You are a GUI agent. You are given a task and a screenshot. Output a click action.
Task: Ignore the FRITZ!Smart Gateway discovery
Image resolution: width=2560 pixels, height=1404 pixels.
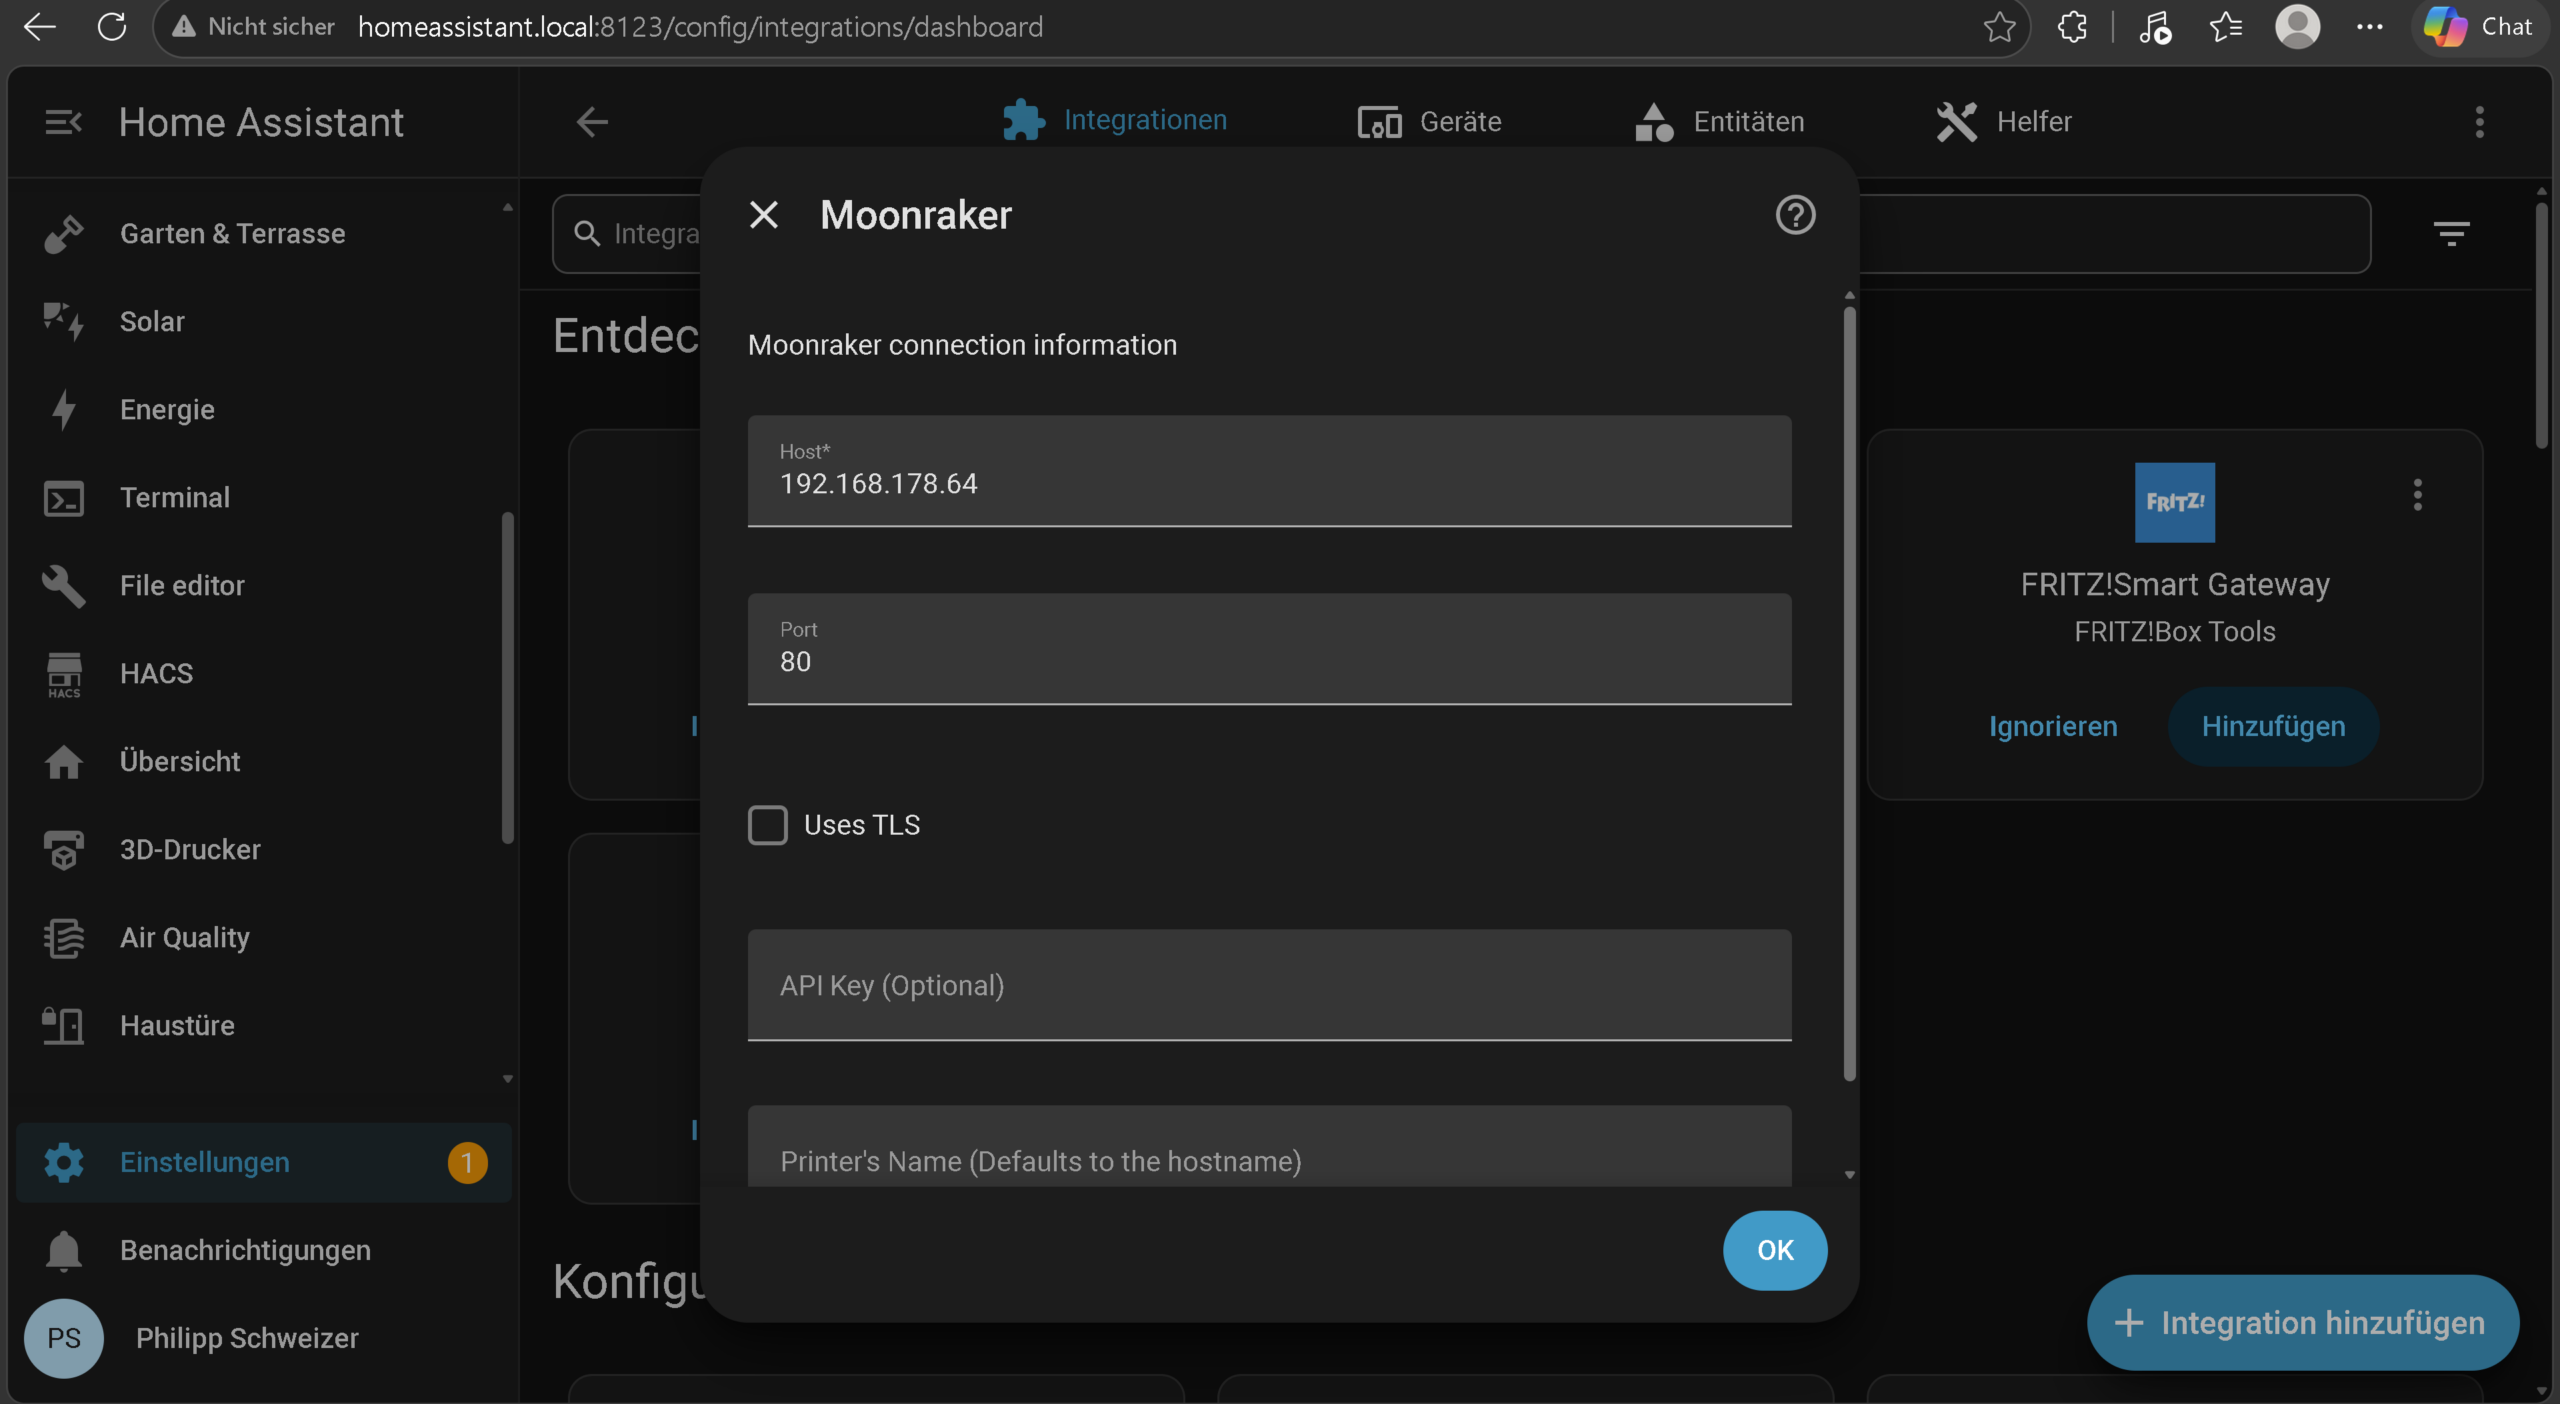pyautogui.click(x=2052, y=726)
